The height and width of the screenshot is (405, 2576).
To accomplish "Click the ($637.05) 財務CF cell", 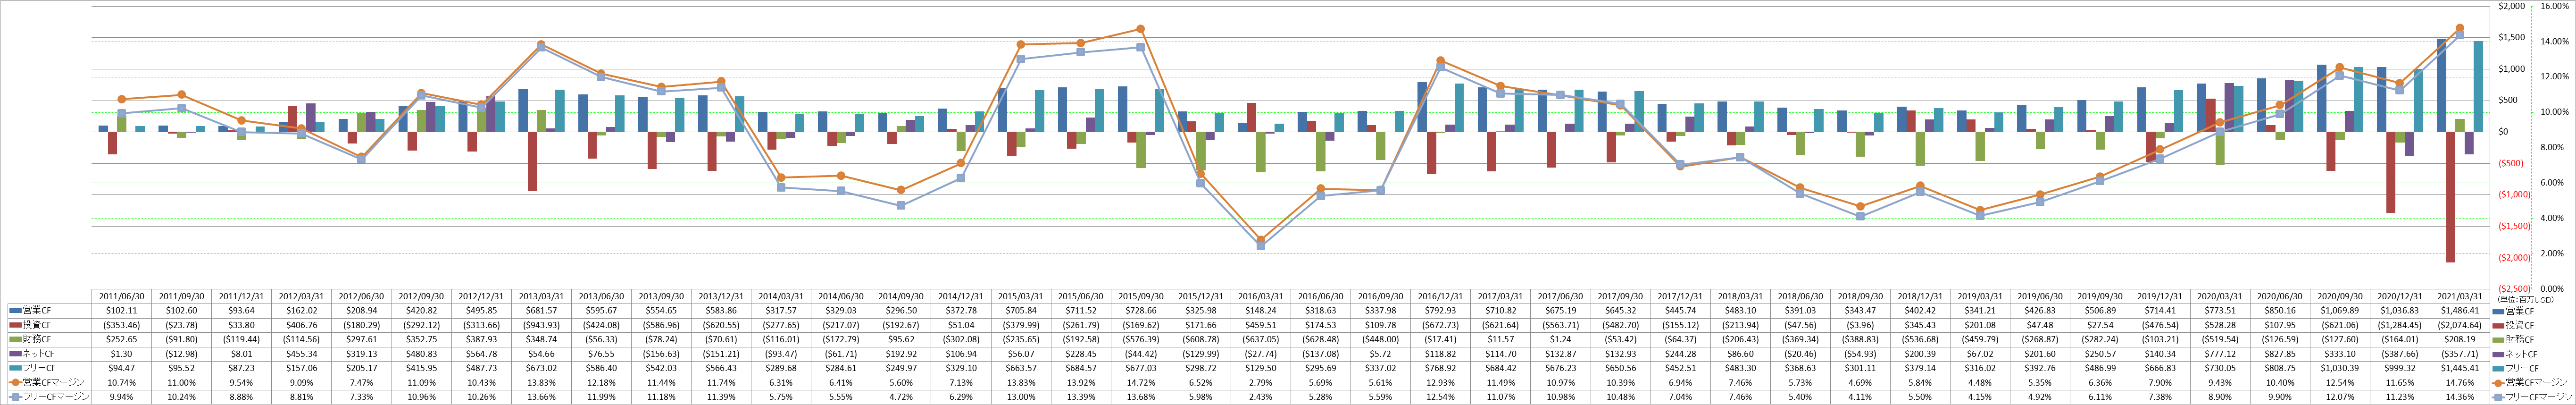I will point(1261,340).
